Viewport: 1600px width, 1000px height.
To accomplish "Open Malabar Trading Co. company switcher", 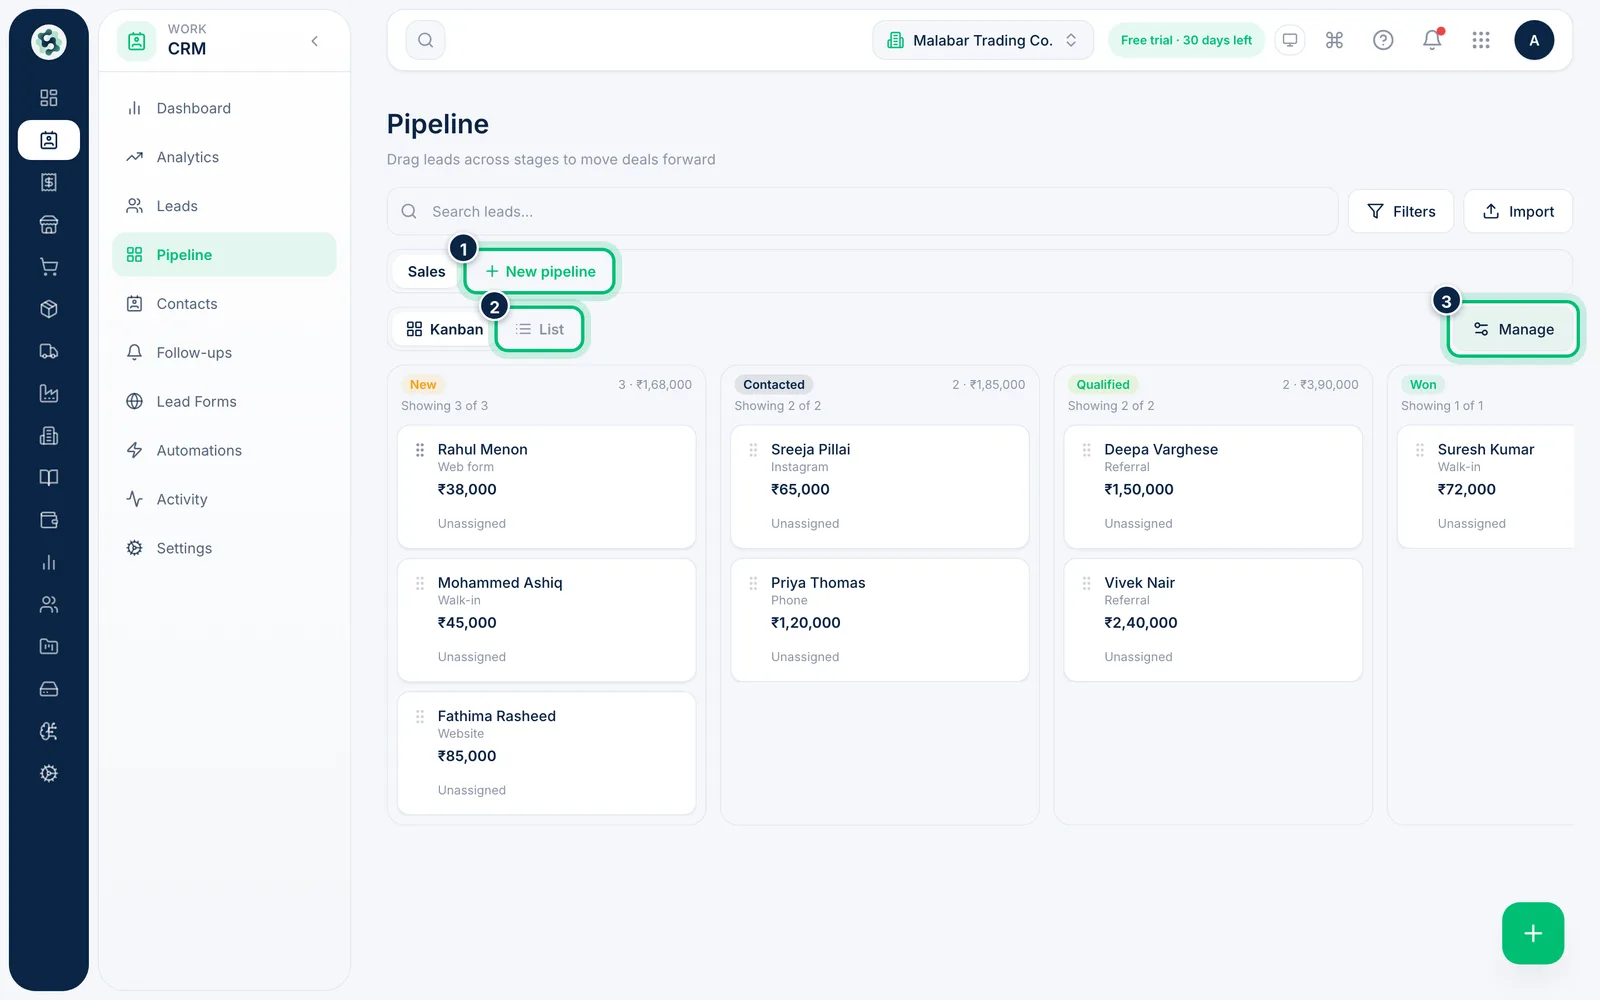I will (x=983, y=40).
